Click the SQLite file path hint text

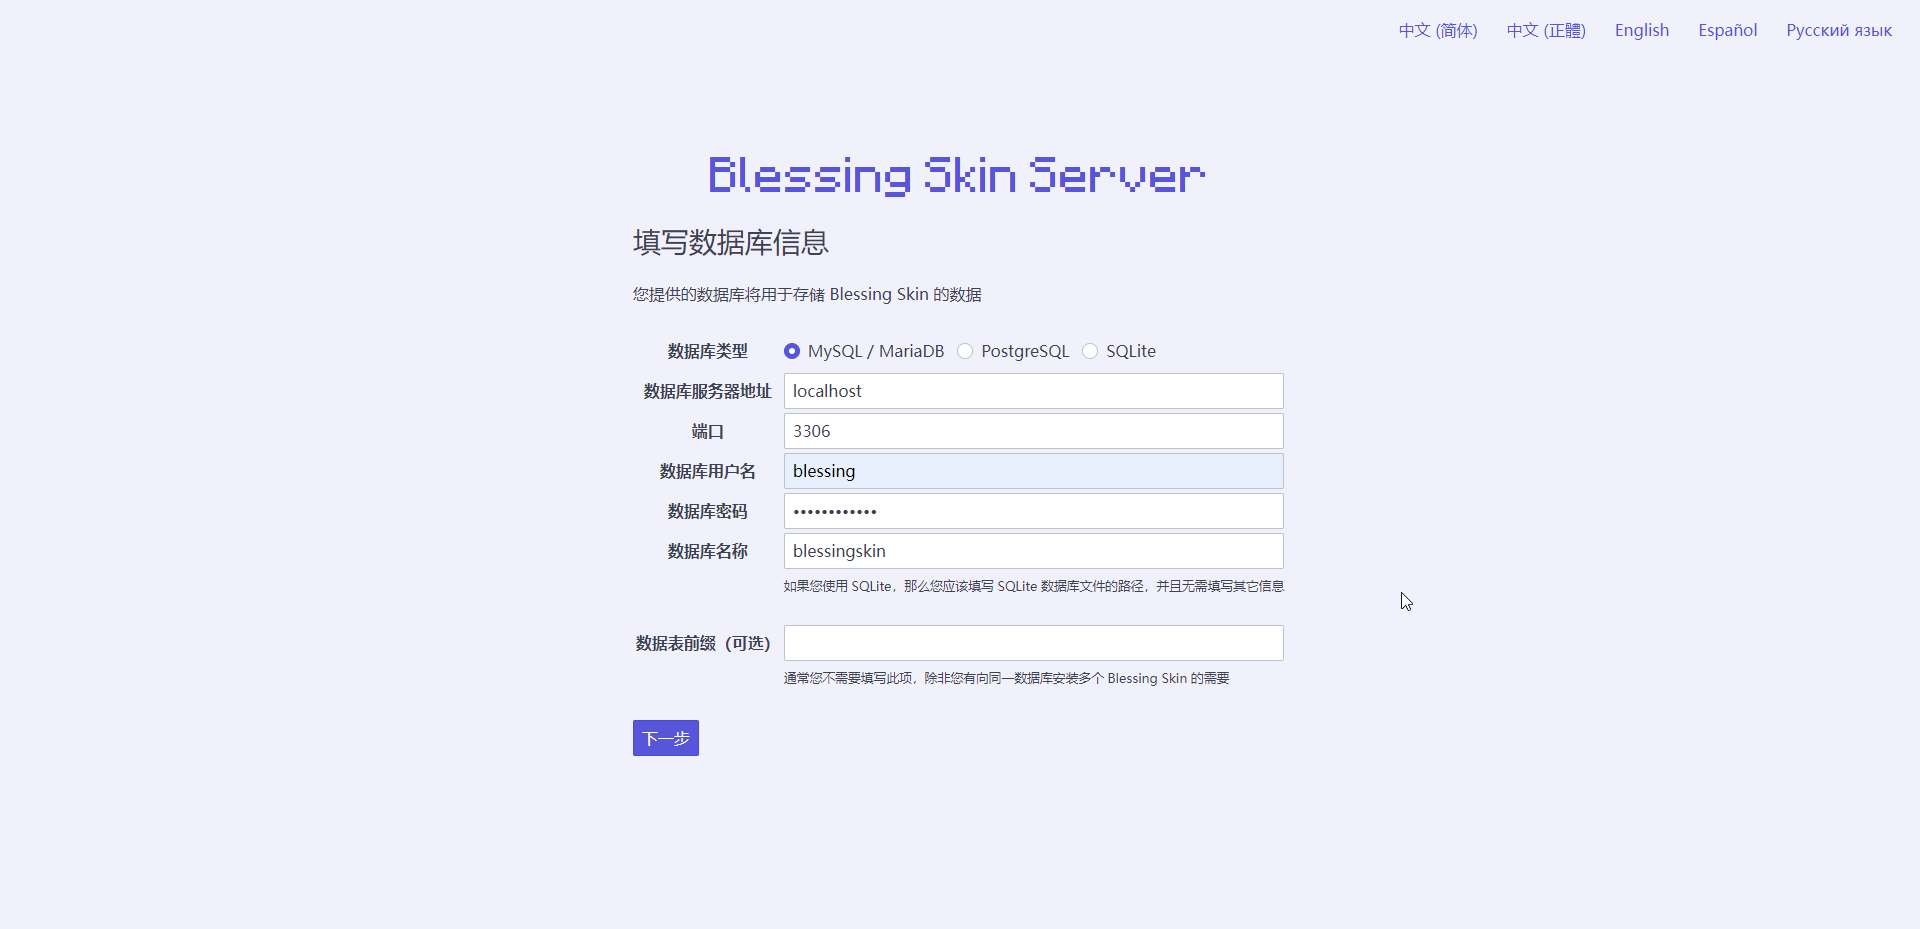coord(1034,586)
